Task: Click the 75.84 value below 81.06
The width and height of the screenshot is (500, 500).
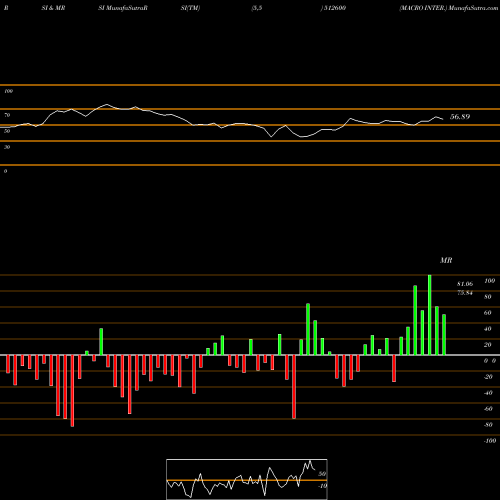Action: (465, 293)
